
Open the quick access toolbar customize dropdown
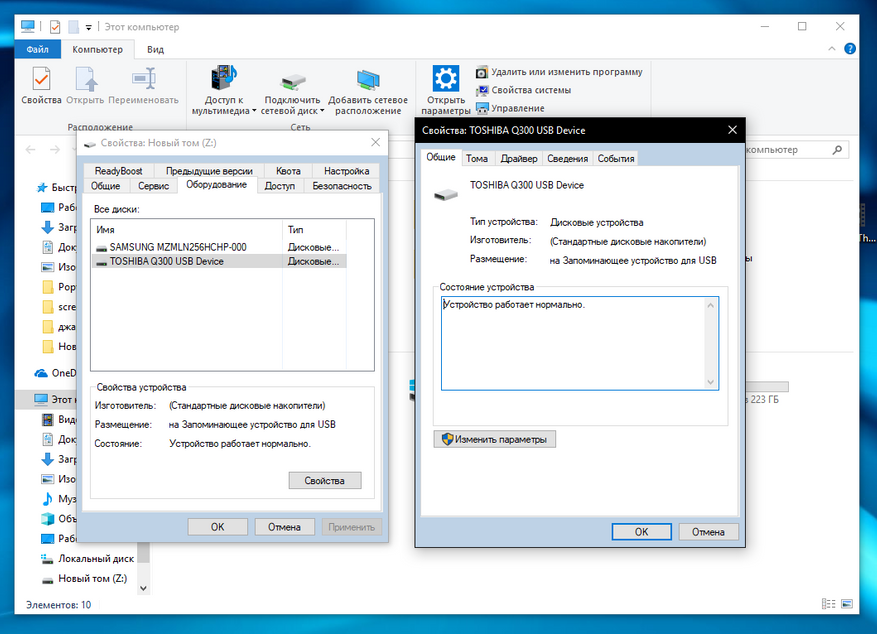pos(88,27)
